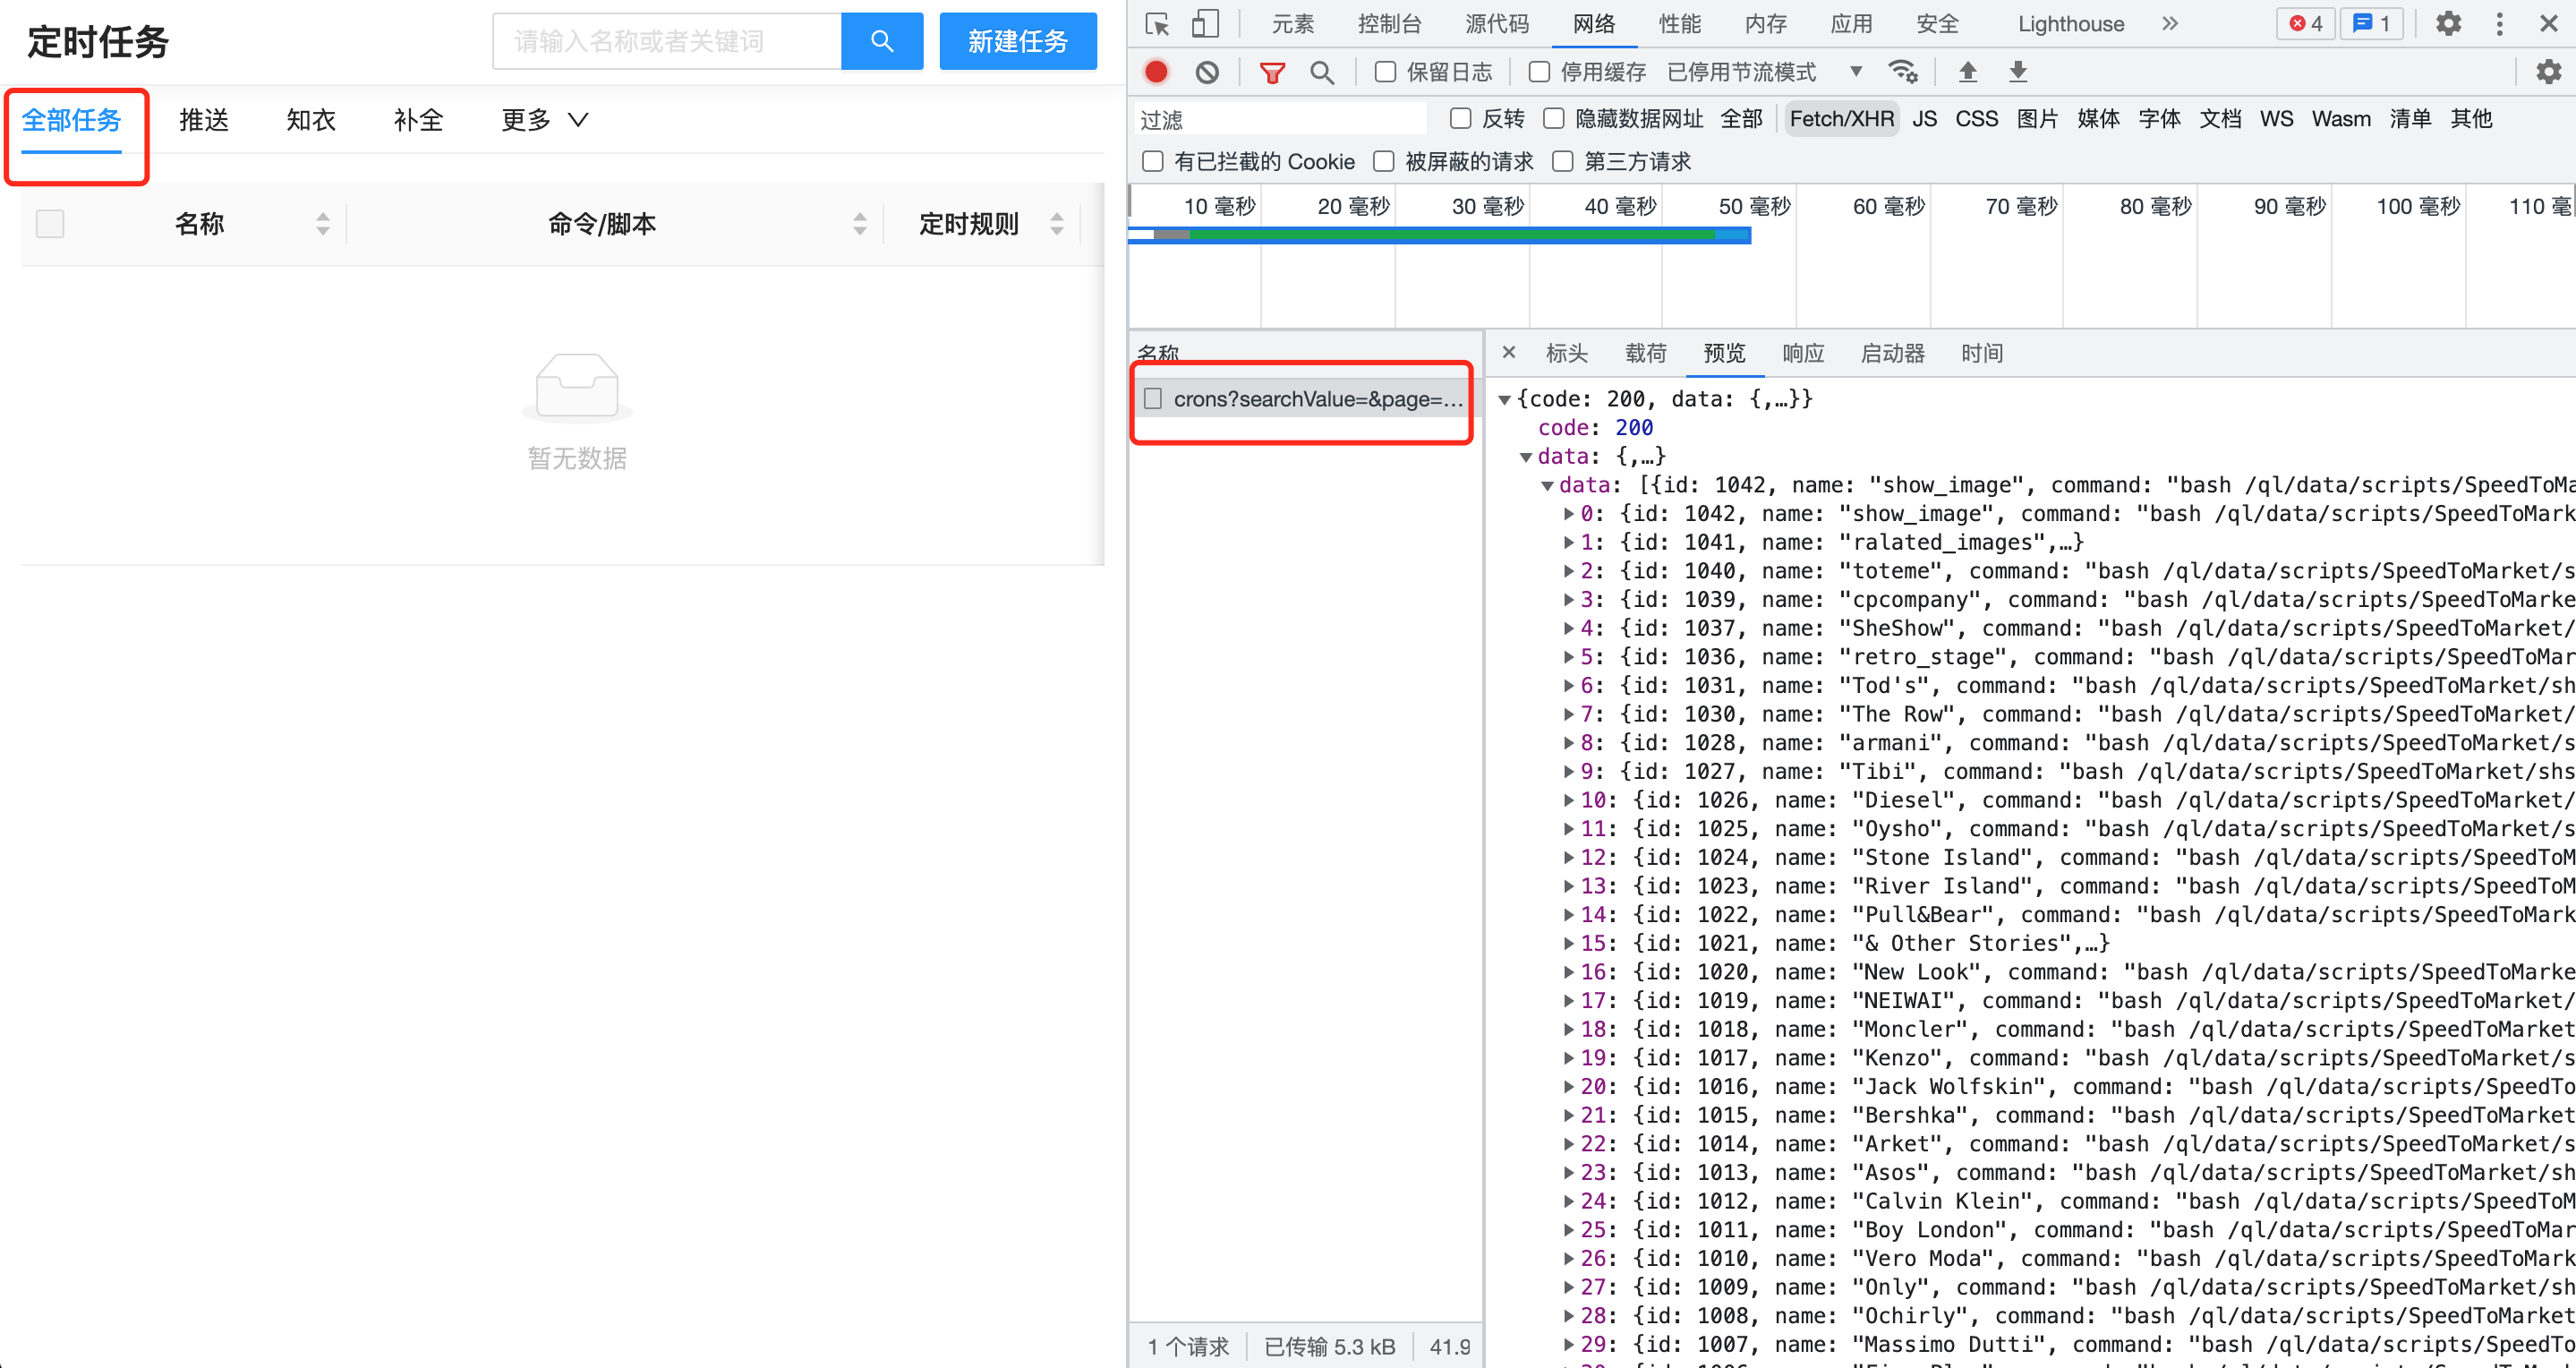The image size is (2576, 1368).
Task: Select all rows via table header checkbox
Action: [50, 224]
